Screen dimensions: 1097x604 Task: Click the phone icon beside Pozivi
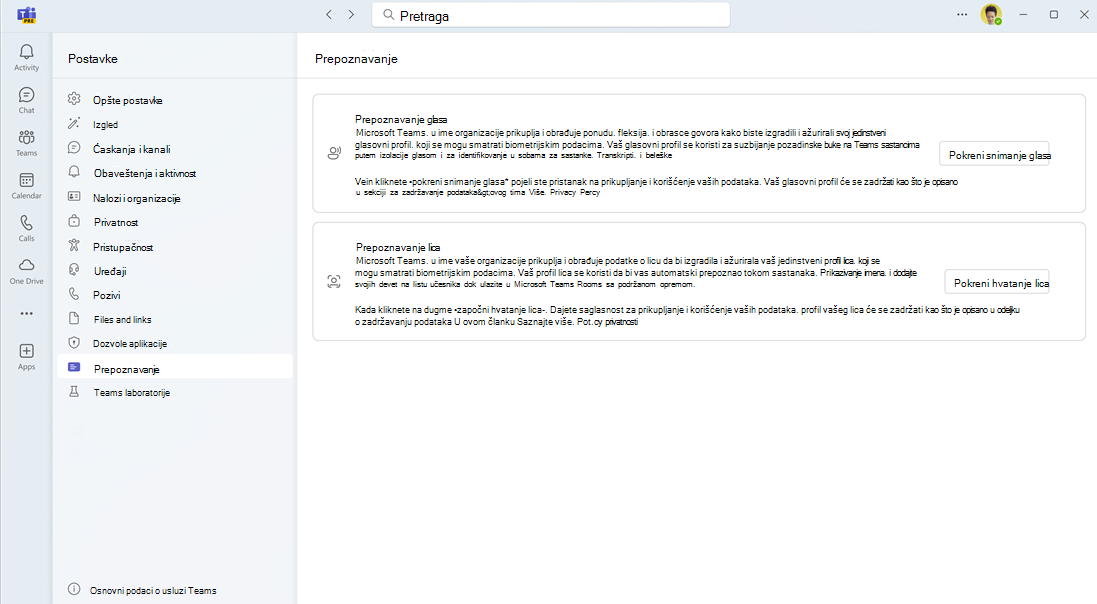tap(74, 294)
